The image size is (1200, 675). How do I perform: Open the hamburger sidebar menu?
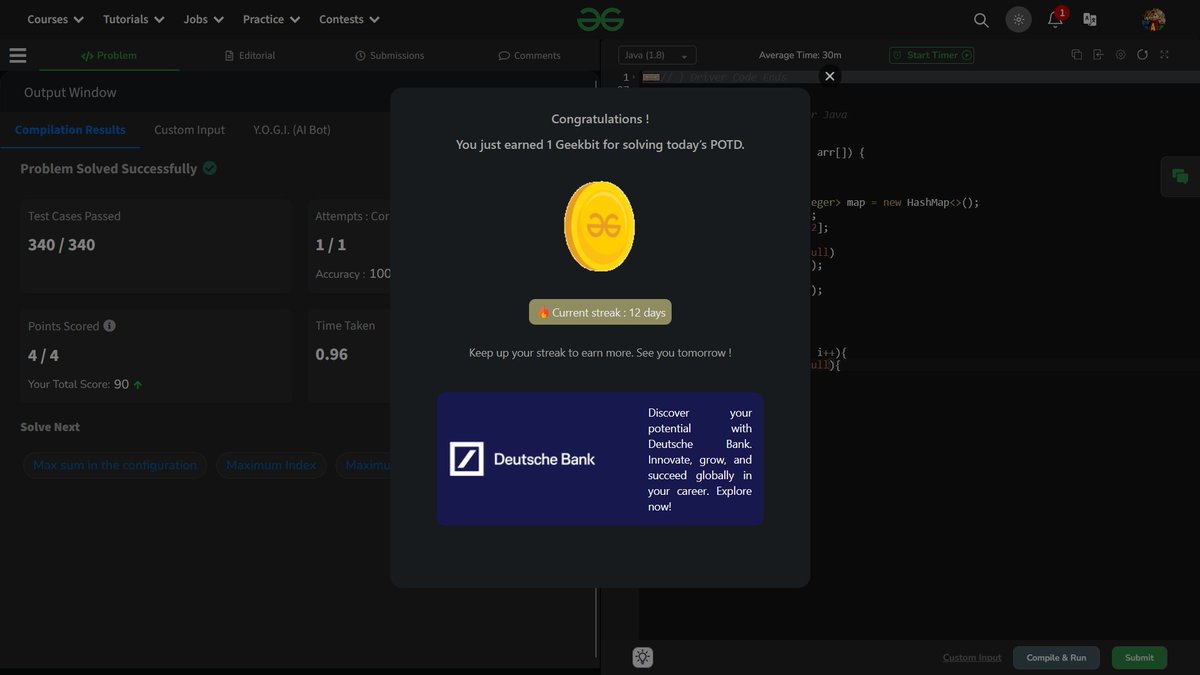(x=17, y=55)
